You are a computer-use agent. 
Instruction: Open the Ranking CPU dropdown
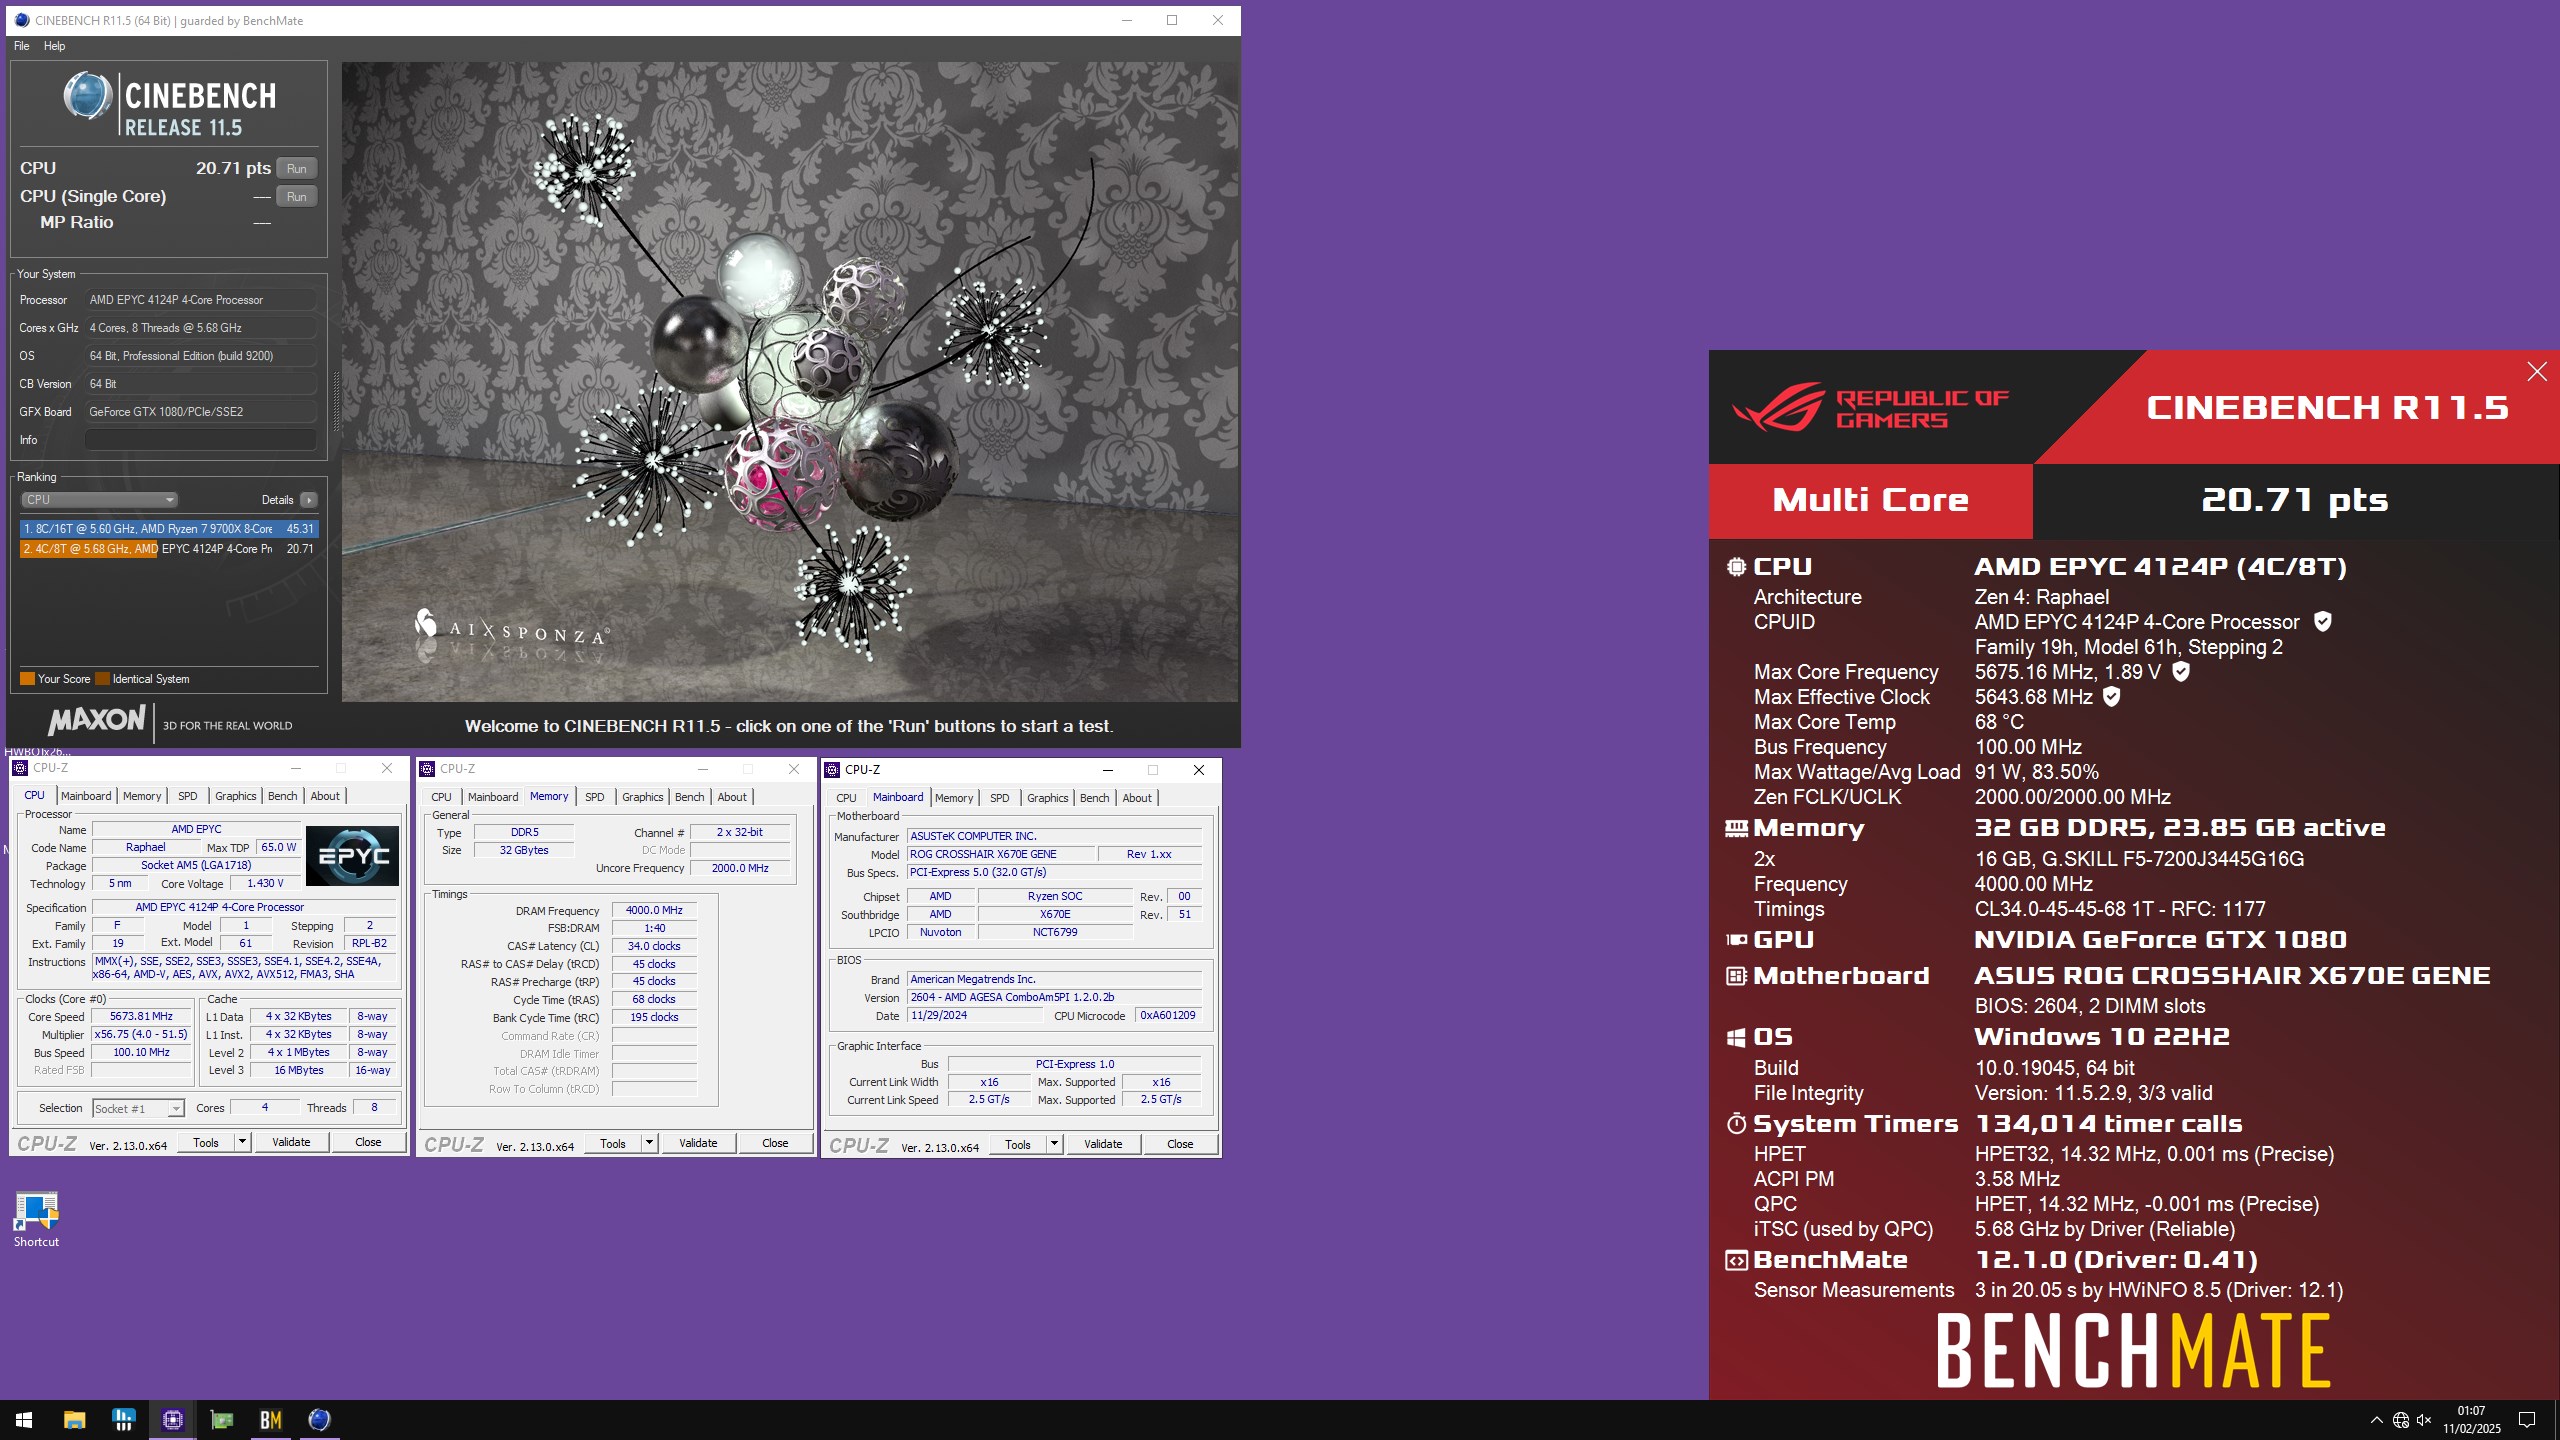pyautogui.click(x=99, y=500)
